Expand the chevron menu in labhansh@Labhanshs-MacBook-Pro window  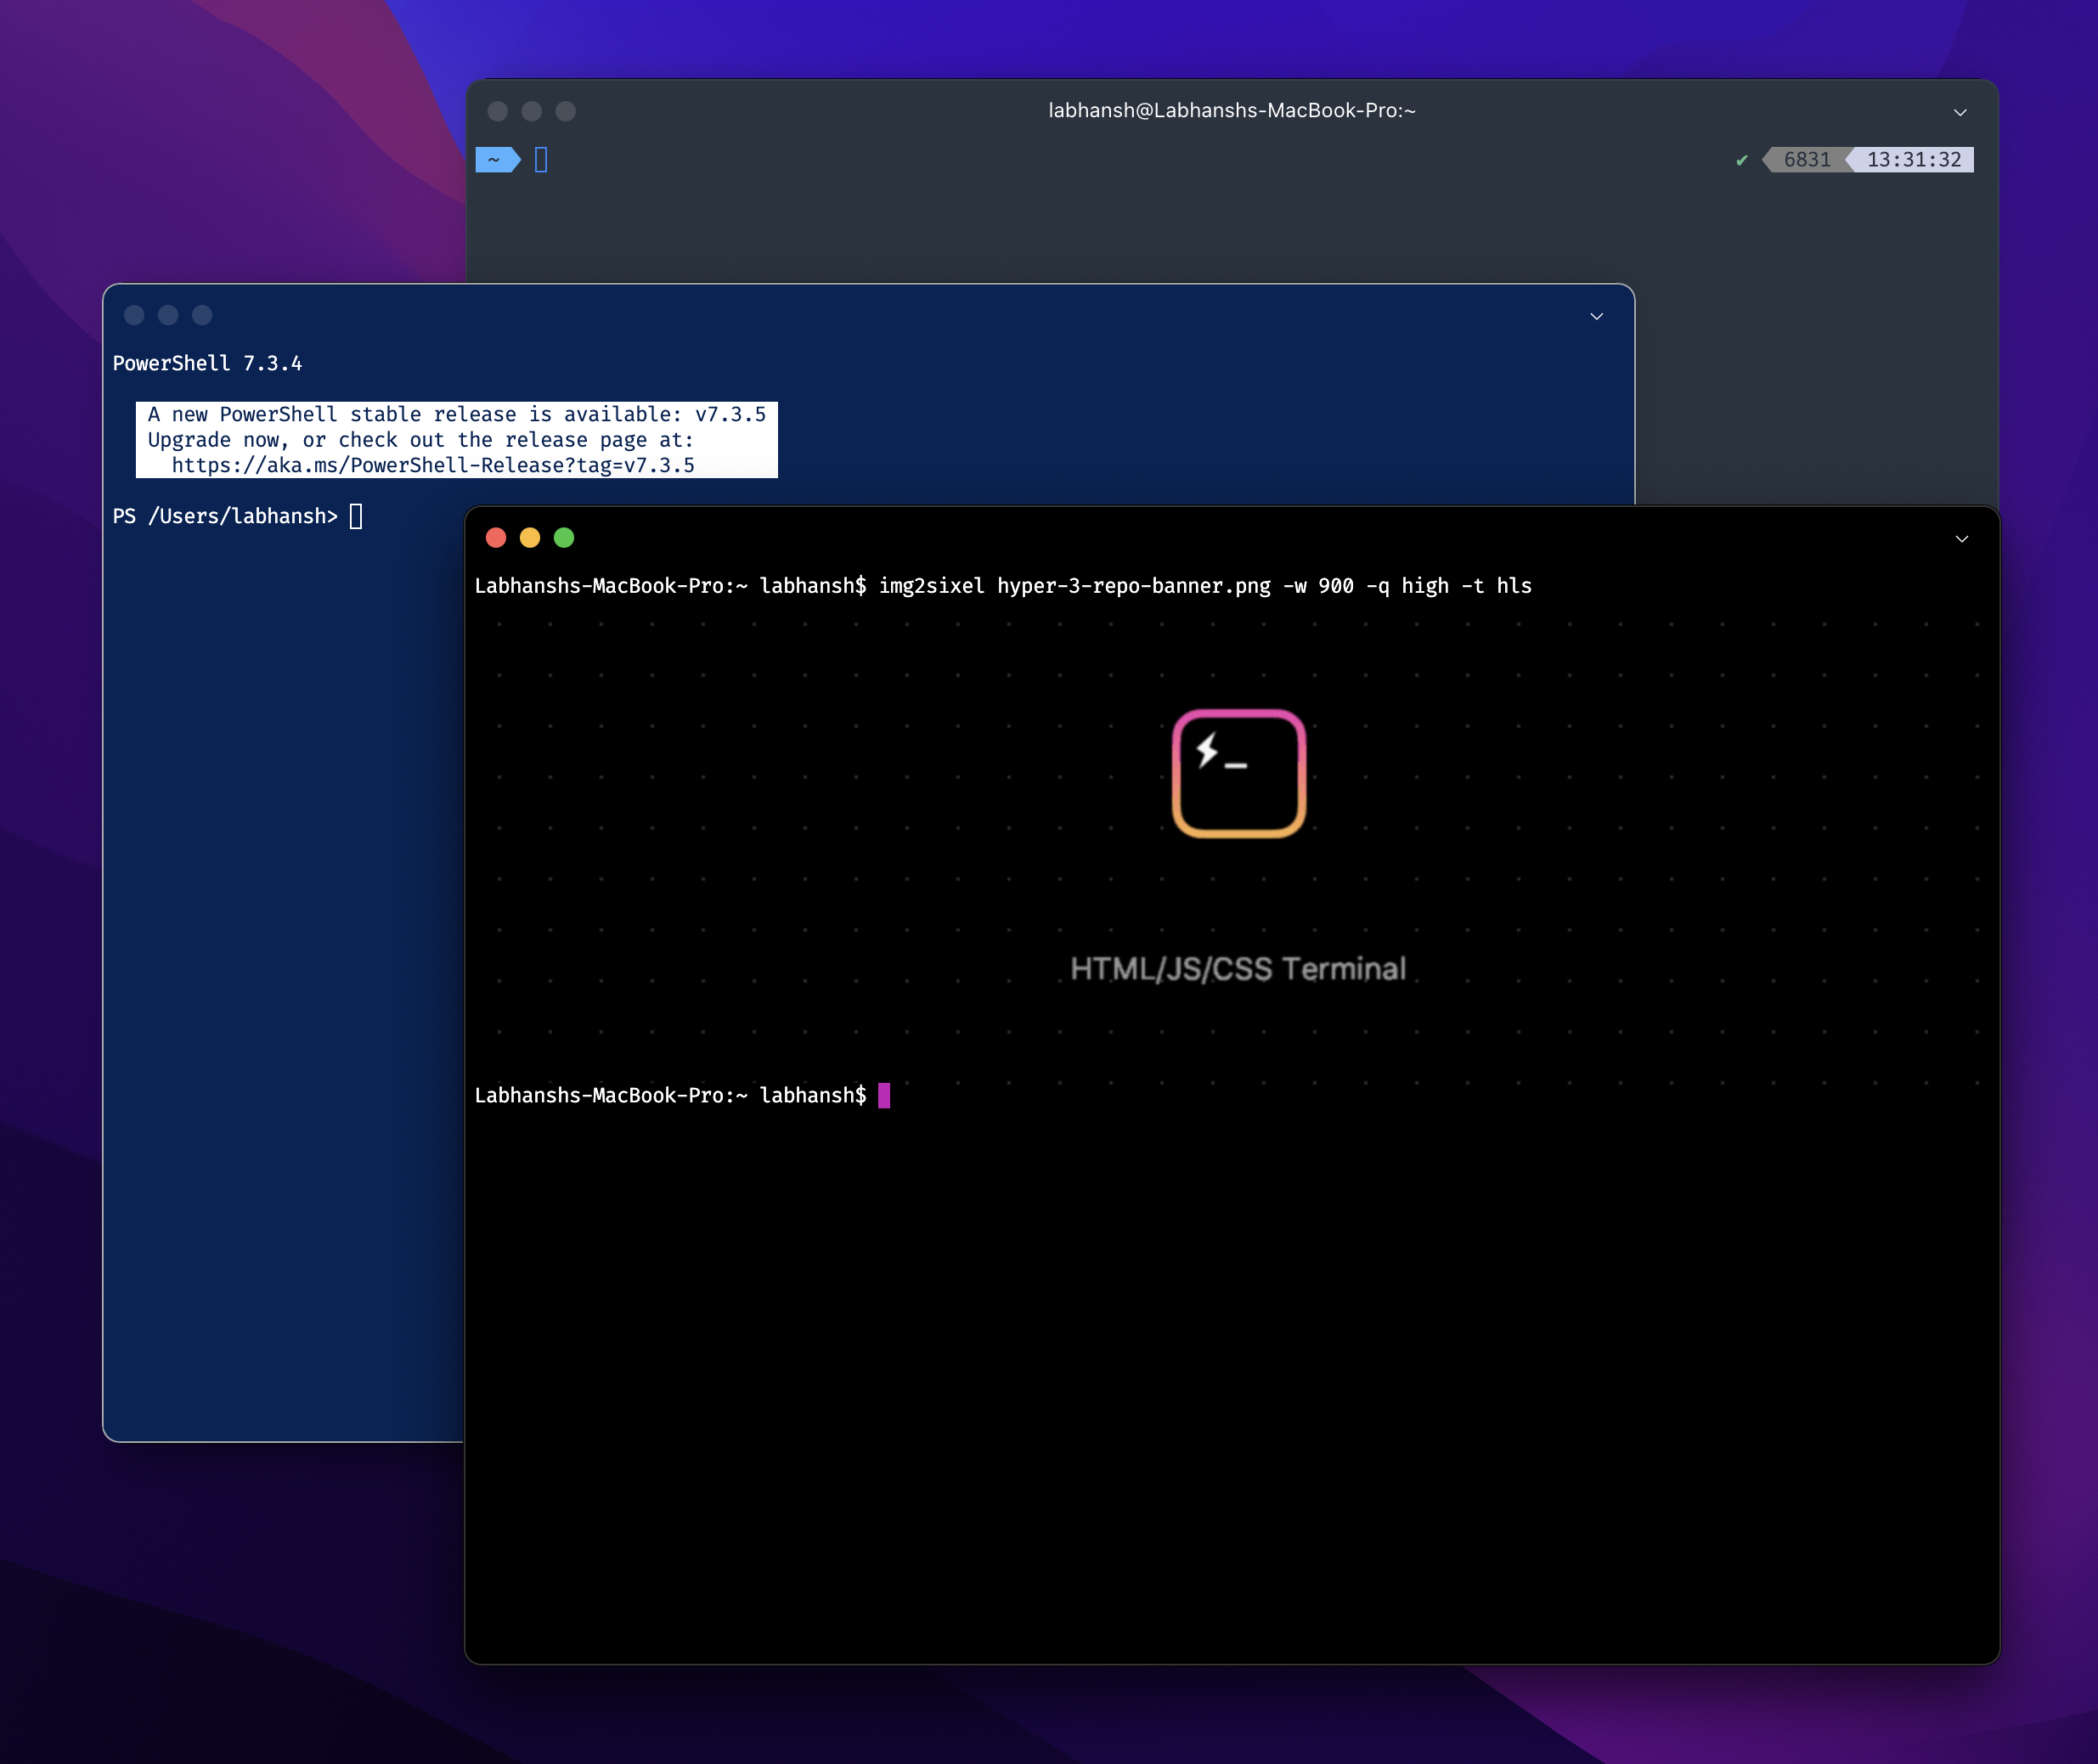click(x=1960, y=113)
